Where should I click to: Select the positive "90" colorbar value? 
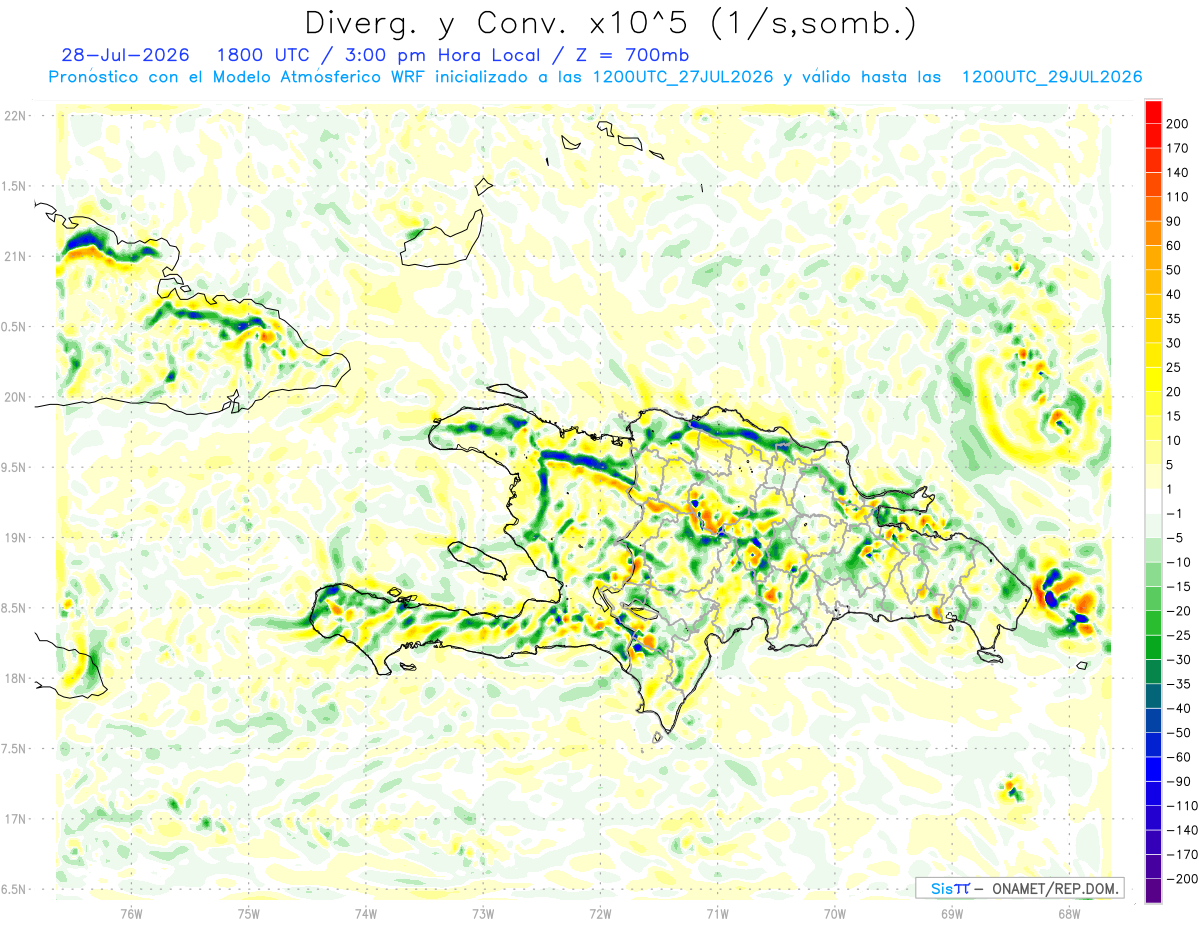coord(1174,221)
